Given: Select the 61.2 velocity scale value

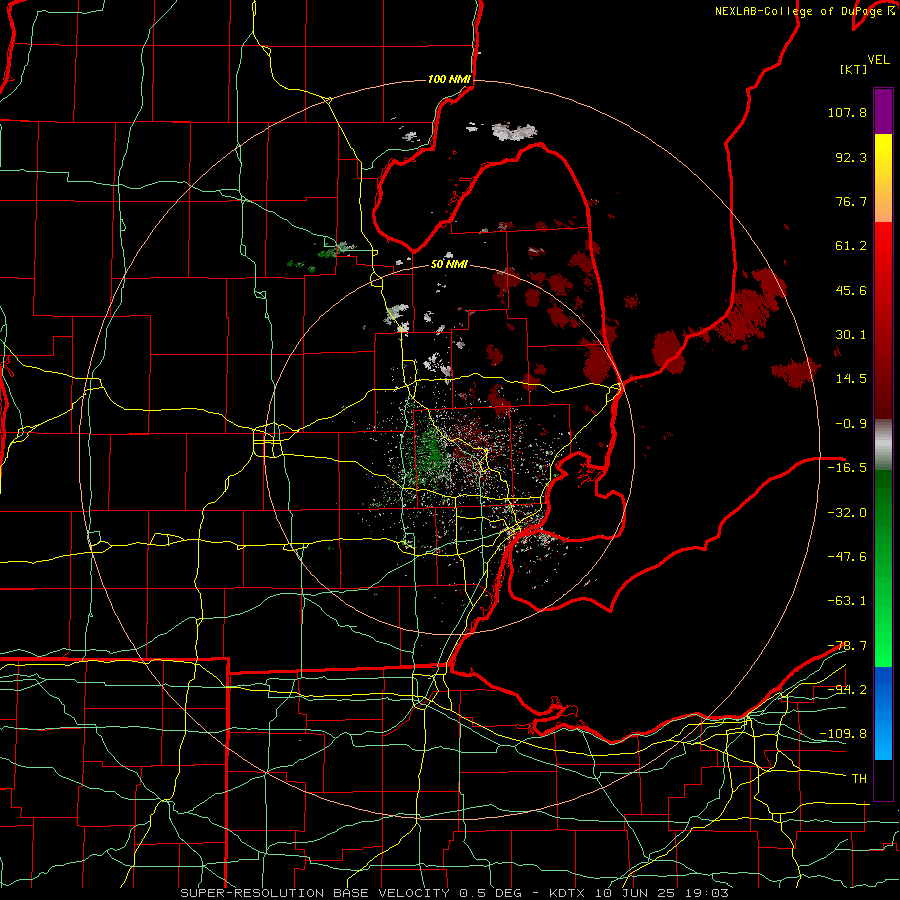Looking at the screenshot, I should 851,246.
